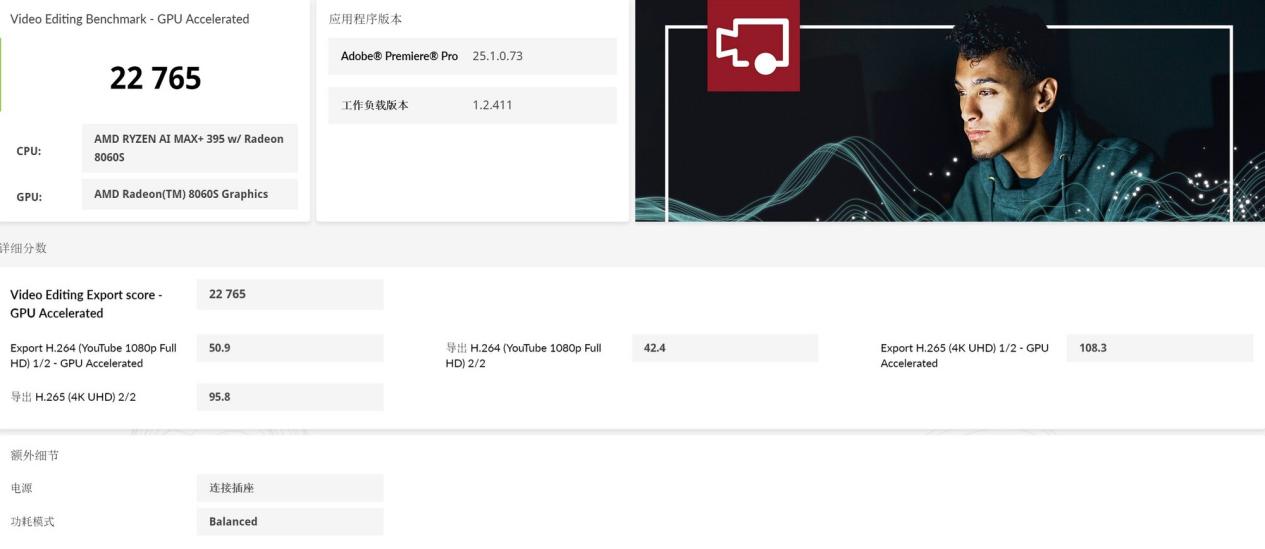Select the H.265 1/2 result 108.3
Viewport: 1265px width, 549px height.
tap(1160, 348)
